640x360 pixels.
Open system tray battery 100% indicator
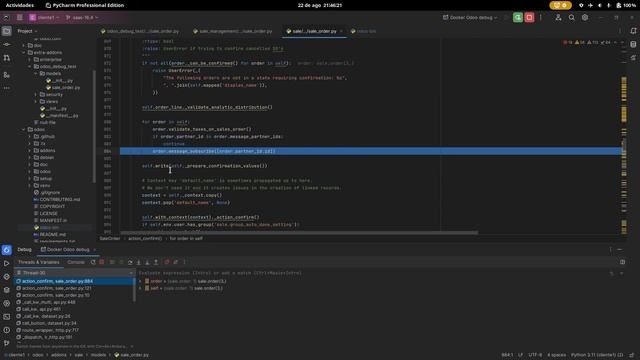click(x=626, y=5)
